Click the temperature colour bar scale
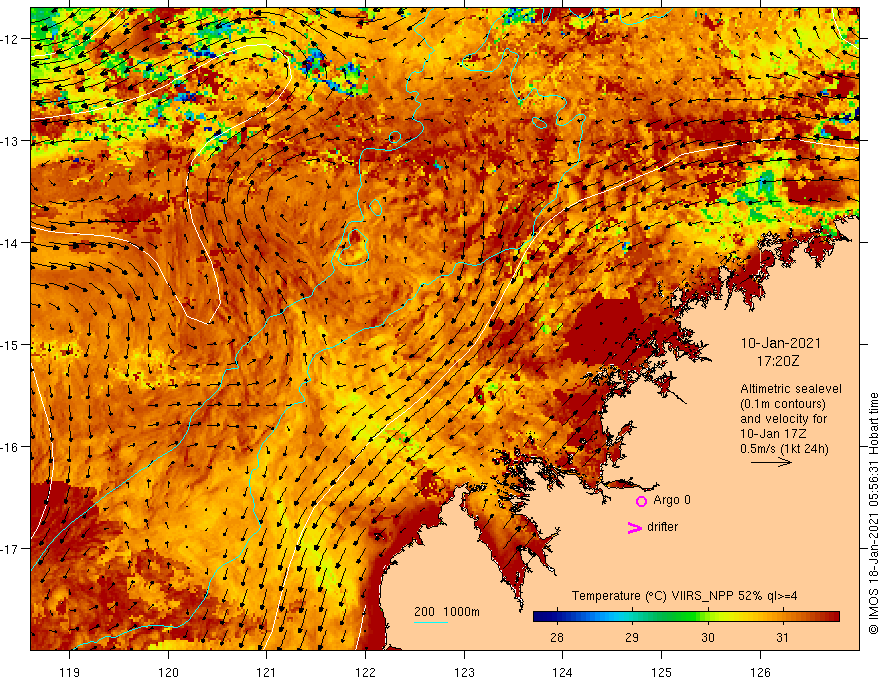880x680 pixels. [686, 617]
